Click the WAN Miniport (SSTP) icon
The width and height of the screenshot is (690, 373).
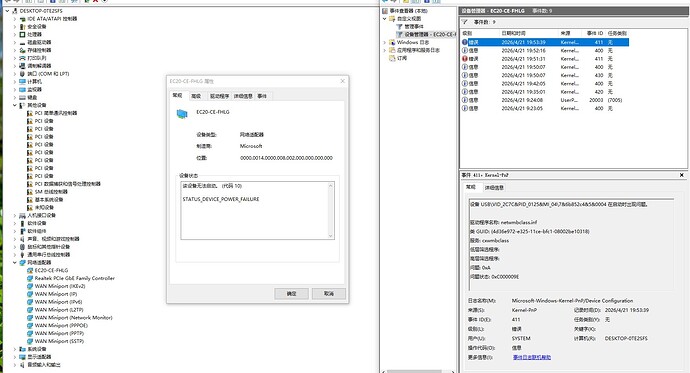point(30,341)
